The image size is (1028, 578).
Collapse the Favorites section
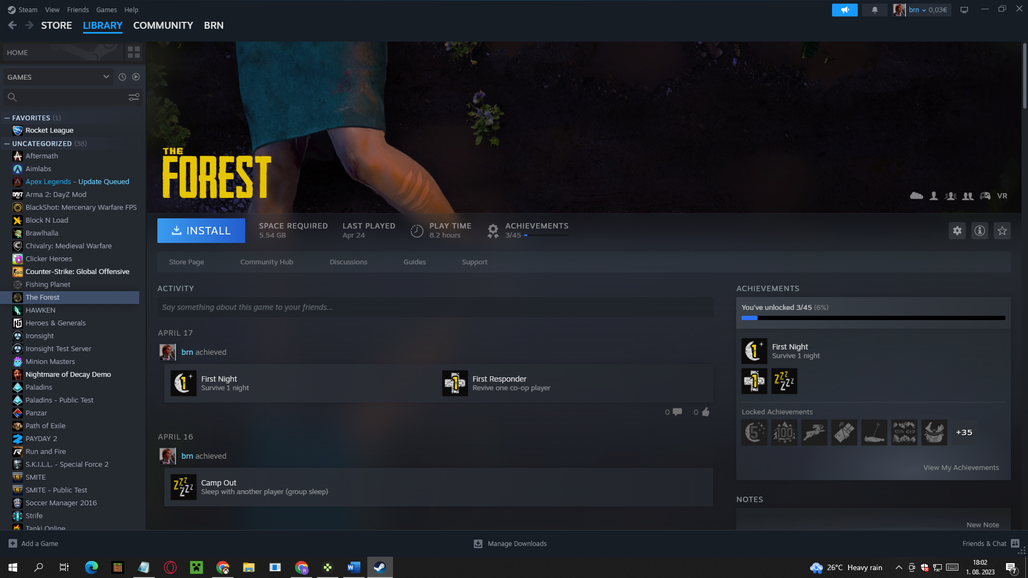coord(7,118)
